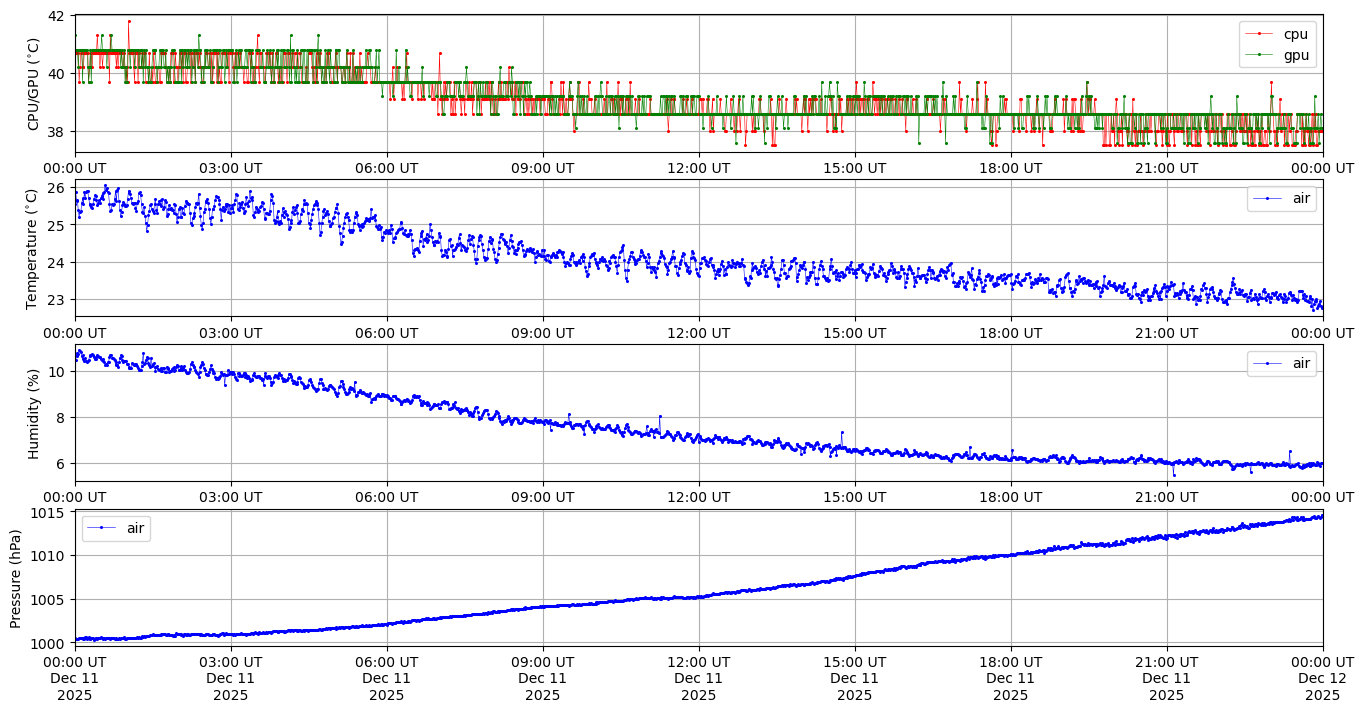
Task: Click the 42 tick on the CPU/GPU axis
Action: (x=56, y=17)
